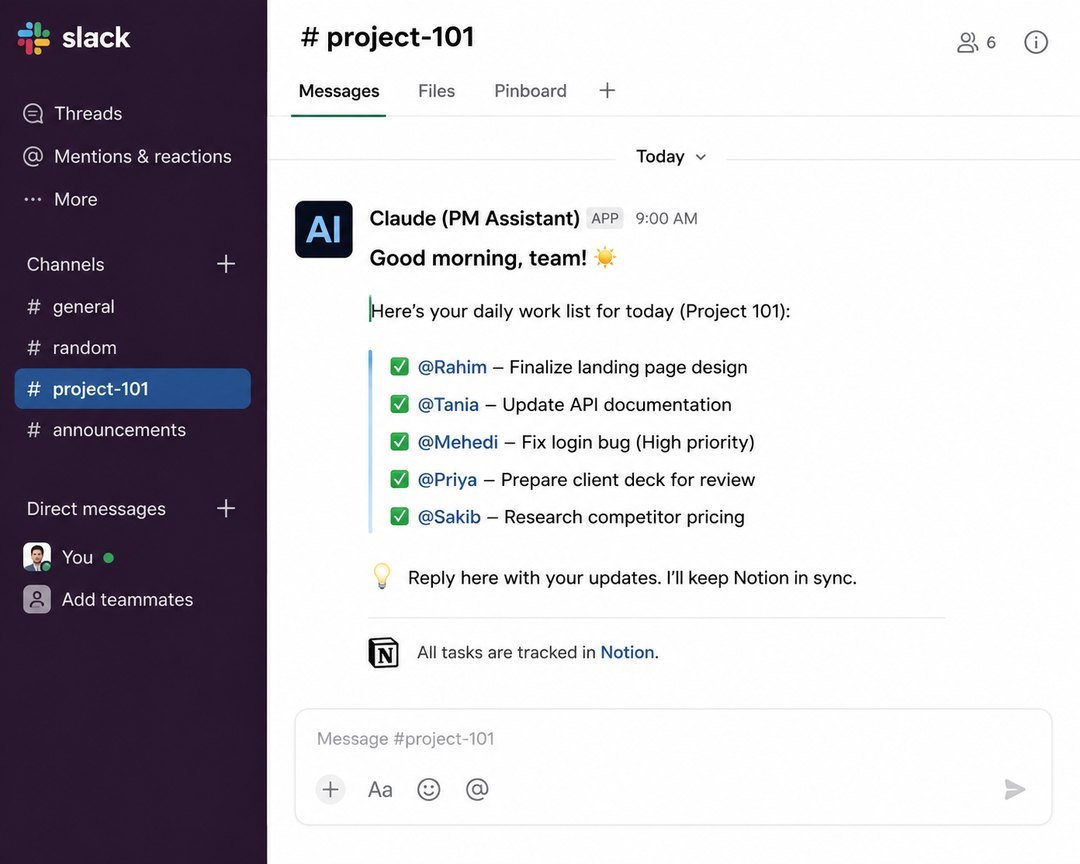1080x864 pixels.
Task: Click the # project-101 channel title
Action: (x=388, y=37)
